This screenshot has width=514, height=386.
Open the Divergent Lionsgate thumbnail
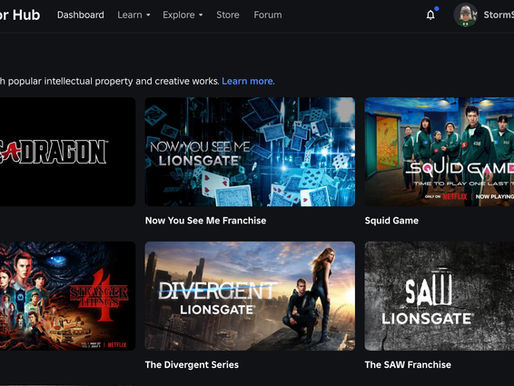pyautogui.click(x=250, y=296)
